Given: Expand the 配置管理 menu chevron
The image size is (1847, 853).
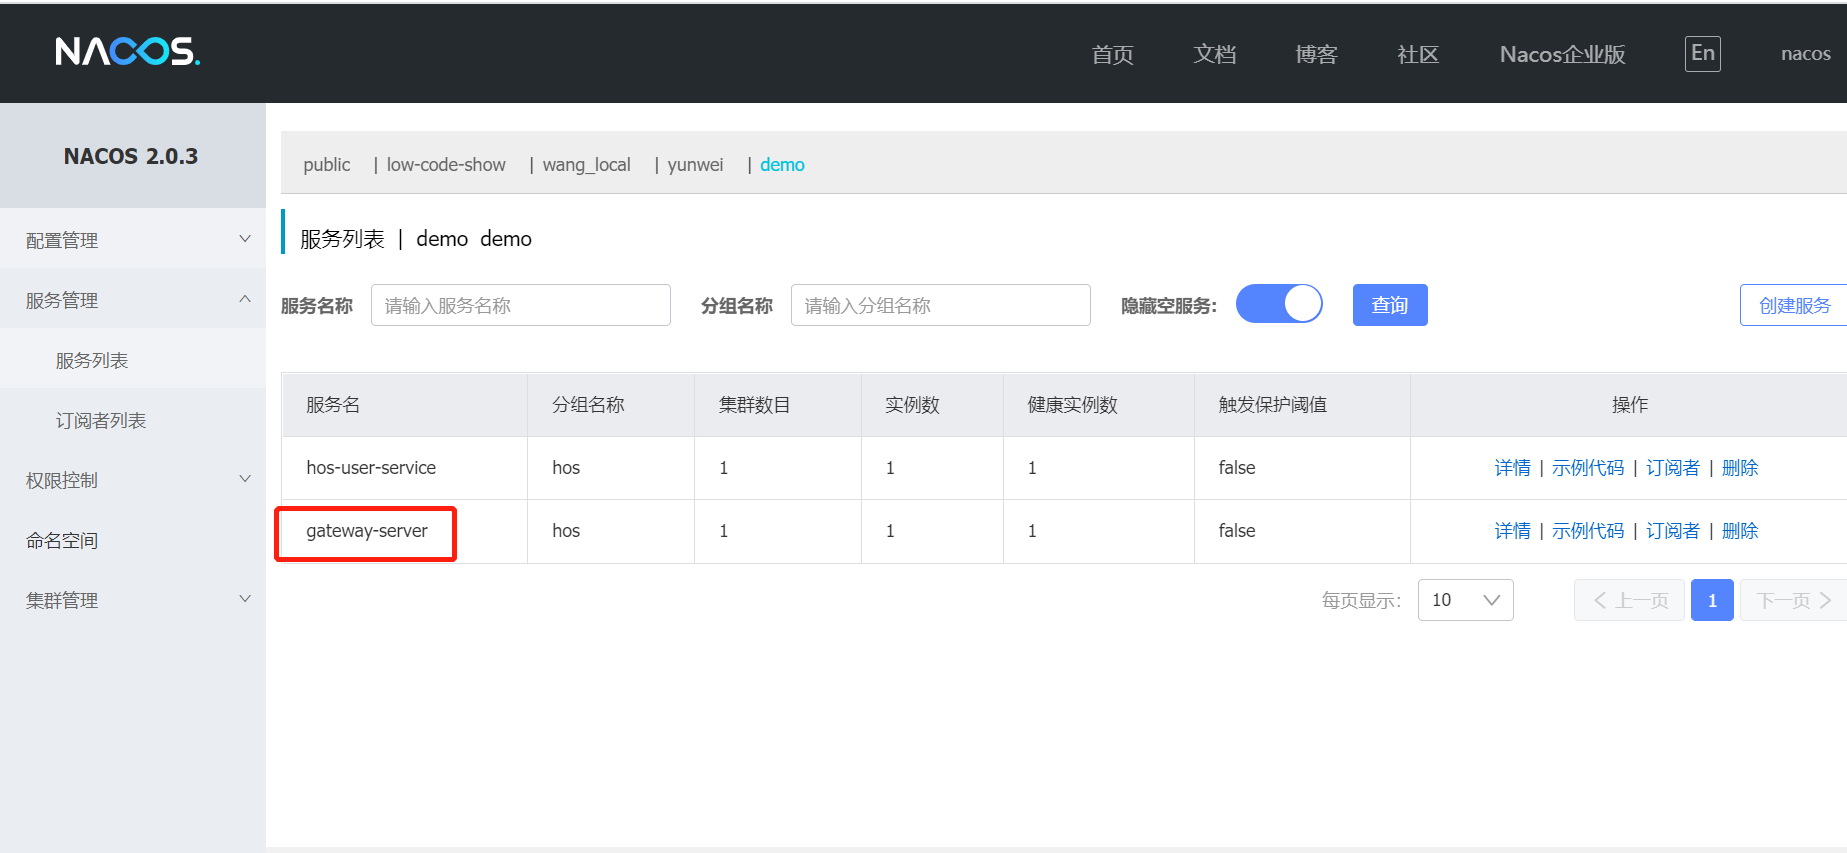Looking at the screenshot, I should 245,239.
